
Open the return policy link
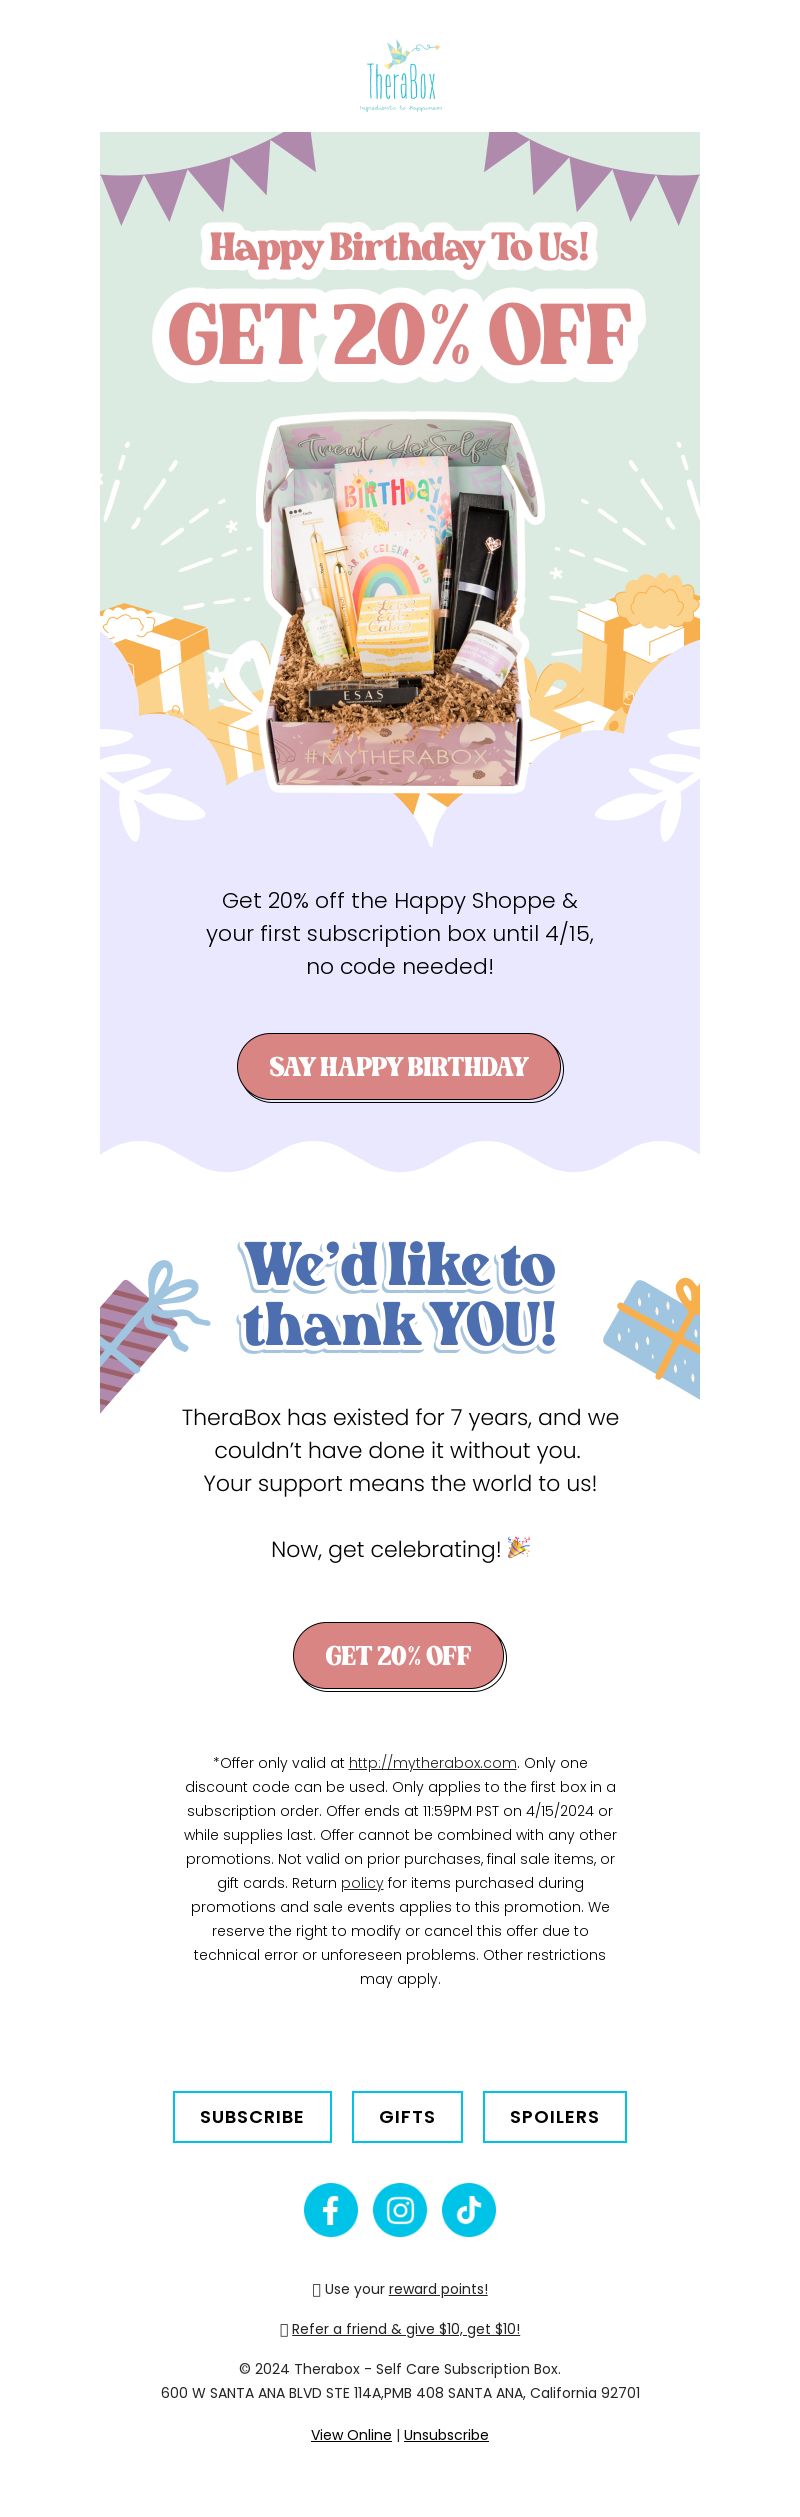tap(362, 1882)
